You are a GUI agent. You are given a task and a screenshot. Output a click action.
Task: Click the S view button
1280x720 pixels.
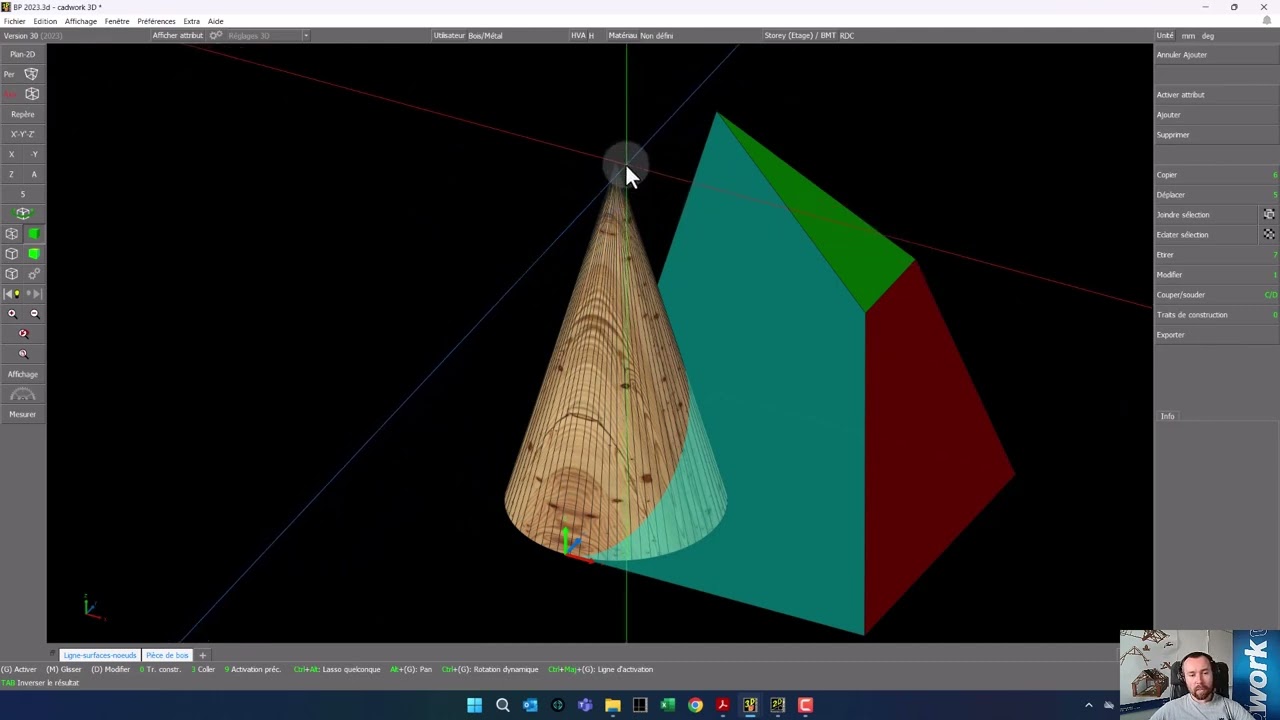point(22,194)
